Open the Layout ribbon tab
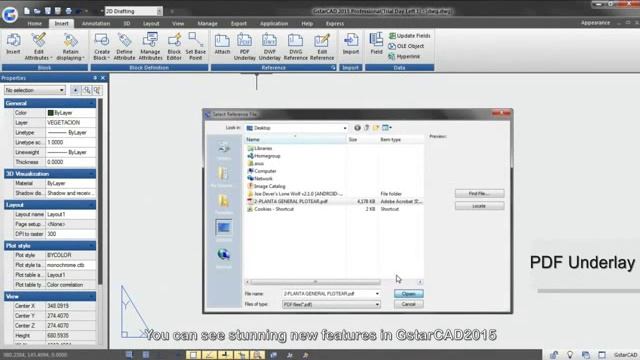The image size is (640, 360). tap(151, 24)
